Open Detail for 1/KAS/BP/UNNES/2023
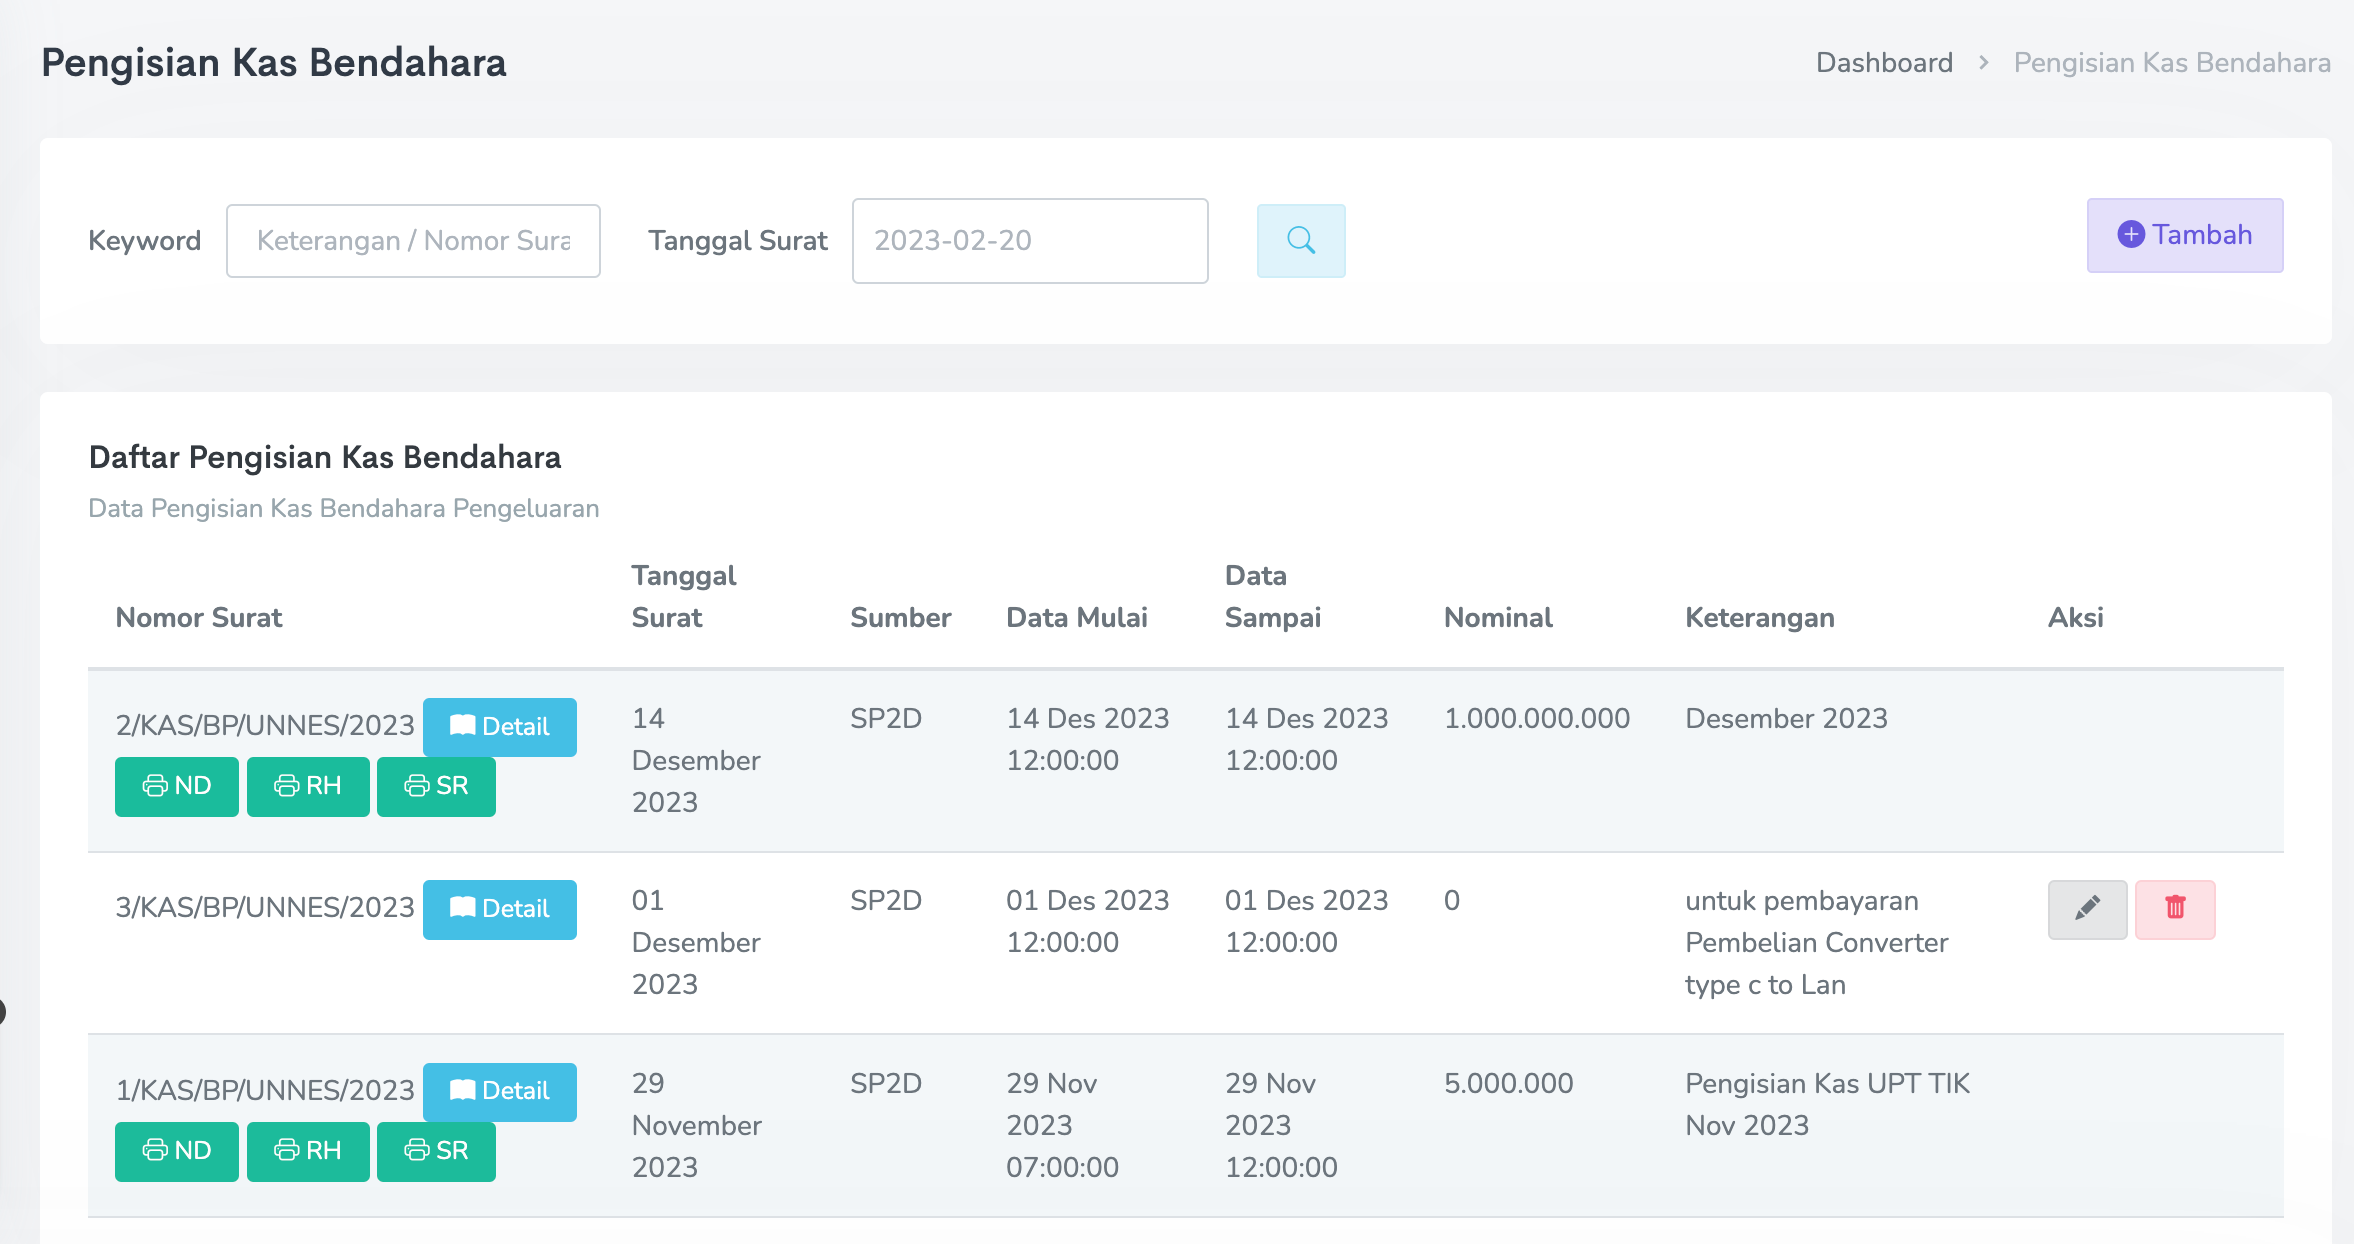The height and width of the screenshot is (1246, 2354). tap(499, 1091)
